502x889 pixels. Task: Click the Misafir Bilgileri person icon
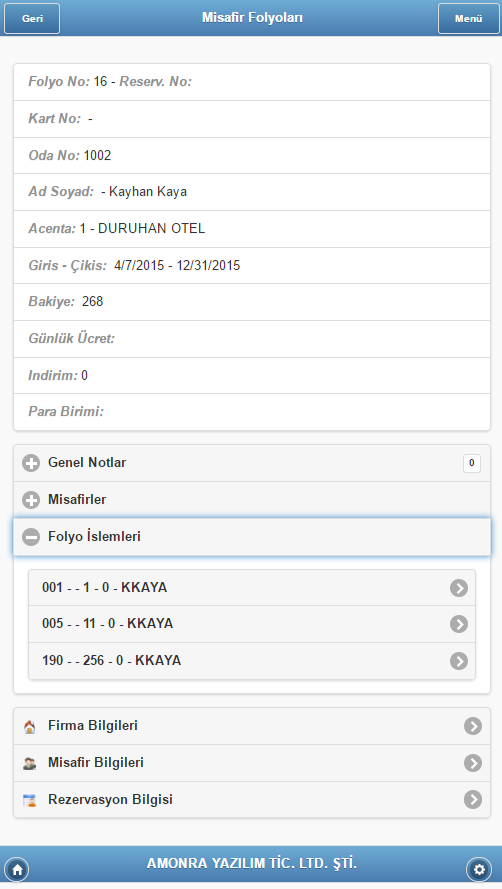[29, 763]
